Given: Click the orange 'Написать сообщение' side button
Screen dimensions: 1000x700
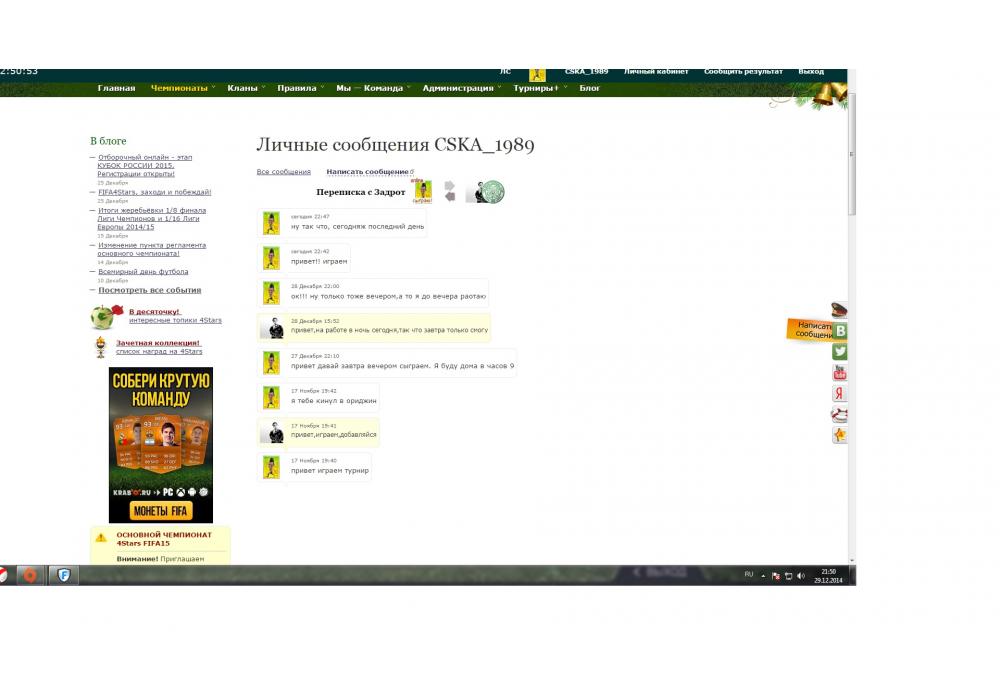Looking at the screenshot, I should point(810,330).
